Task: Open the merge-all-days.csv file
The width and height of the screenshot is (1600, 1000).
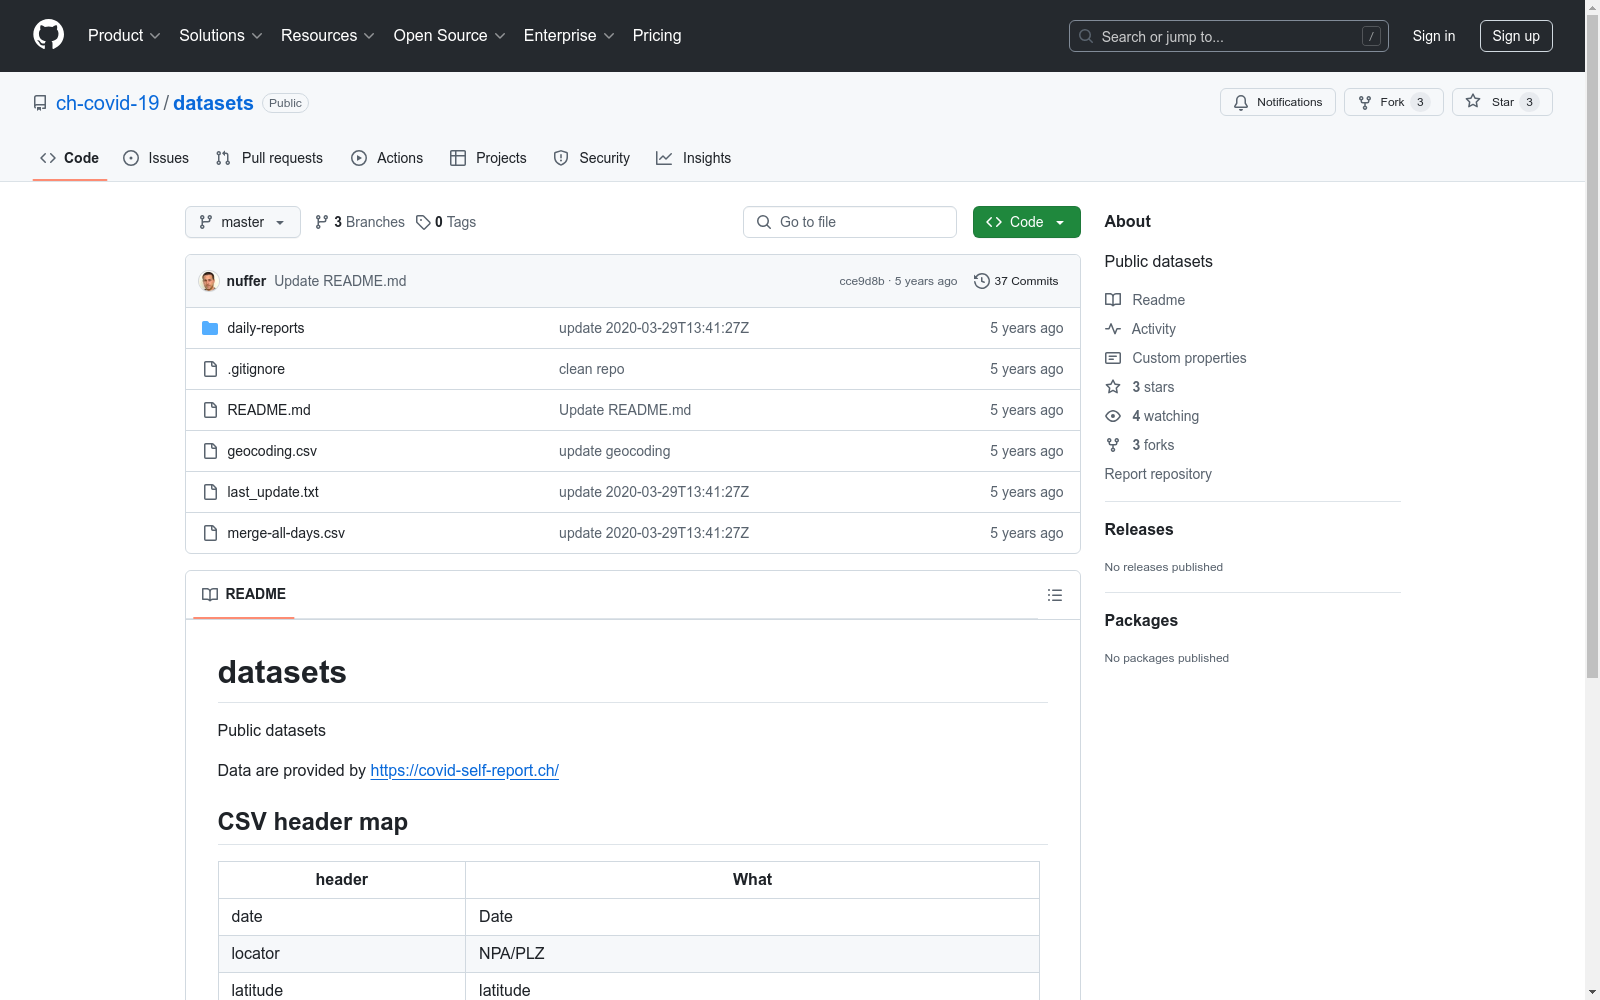Action: 286,533
